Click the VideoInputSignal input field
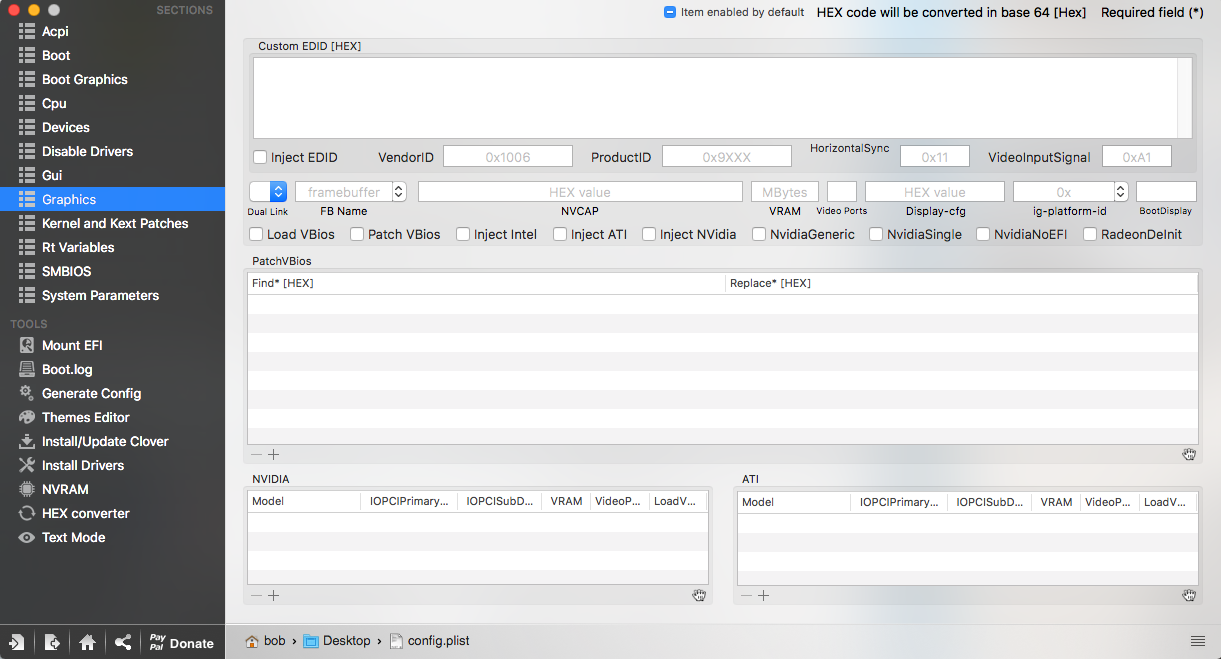 tap(1137, 157)
